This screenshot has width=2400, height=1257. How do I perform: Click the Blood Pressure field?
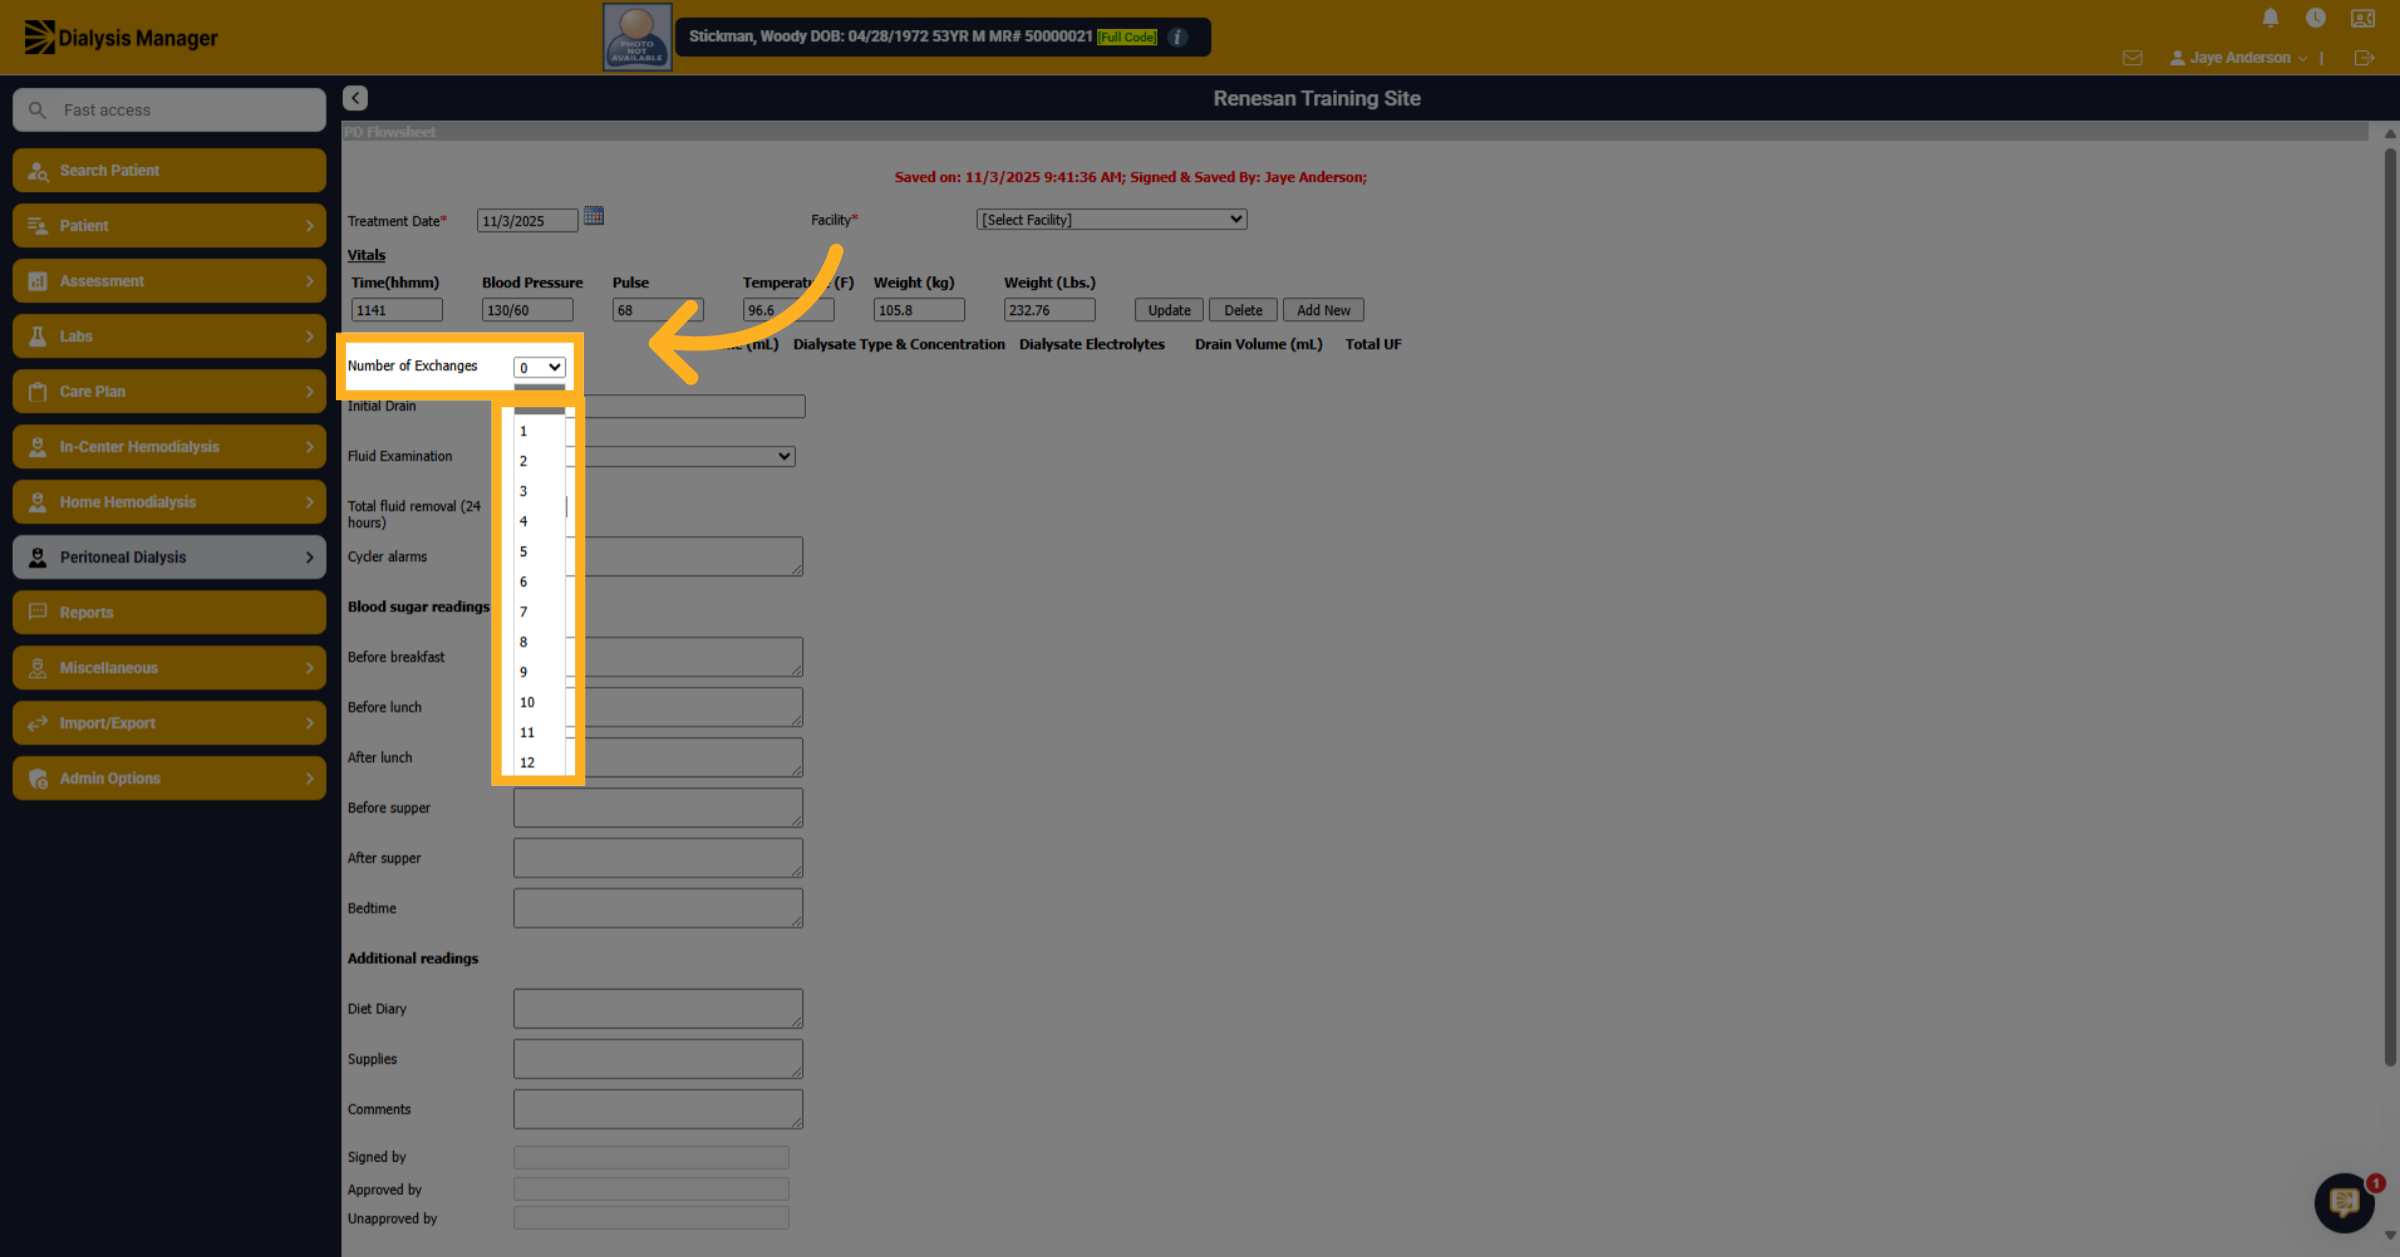(x=527, y=310)
